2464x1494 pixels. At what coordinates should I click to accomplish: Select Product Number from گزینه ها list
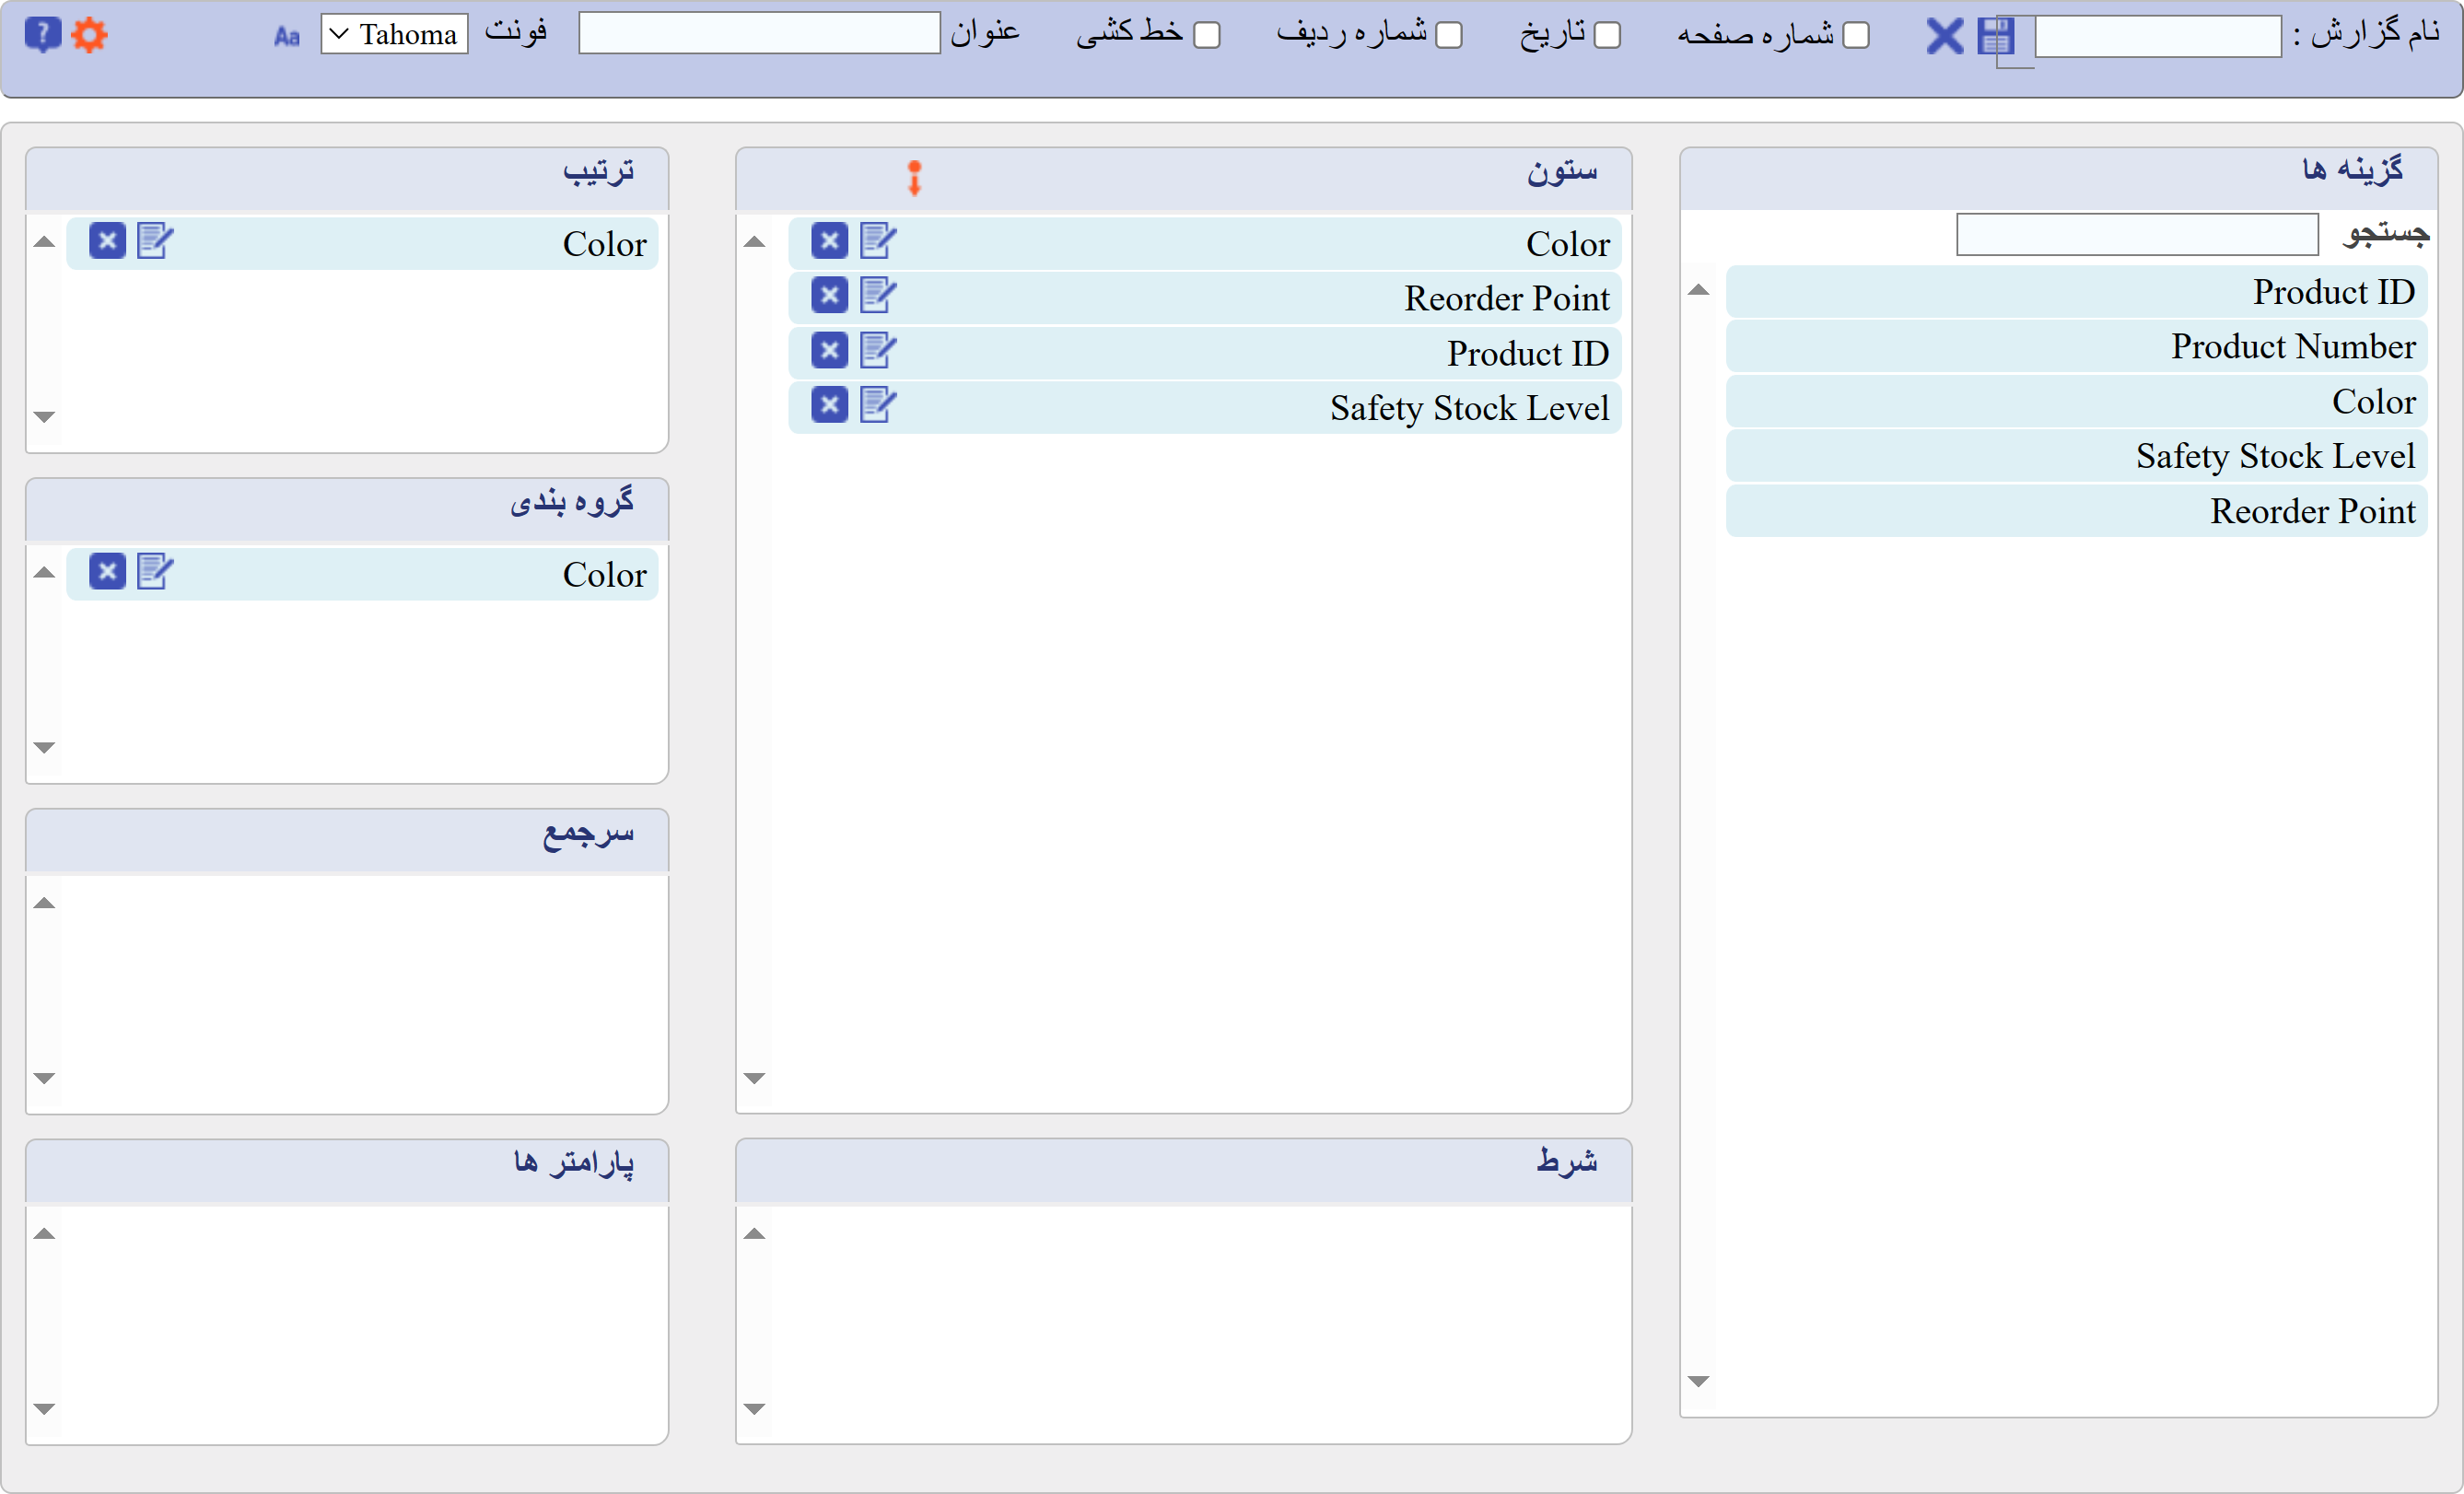tap(2075, 346)
